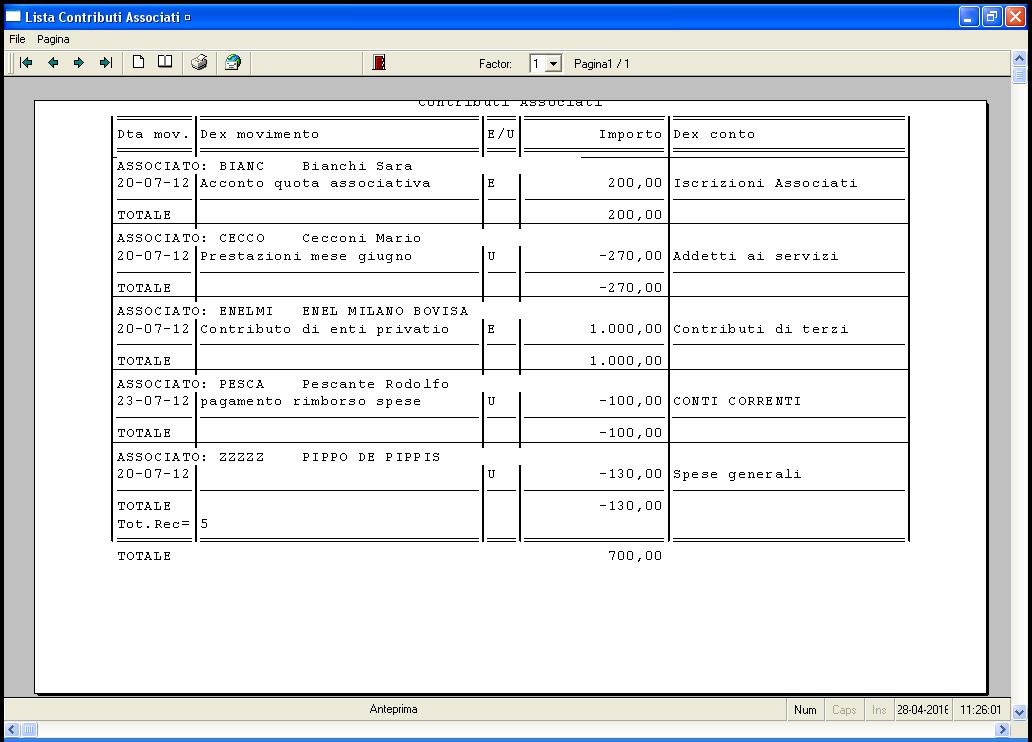The width and height of the screenshot is (1032, 742).
Task: Click the 'Caps' status bar indicator
Action: tap(844, 710)
